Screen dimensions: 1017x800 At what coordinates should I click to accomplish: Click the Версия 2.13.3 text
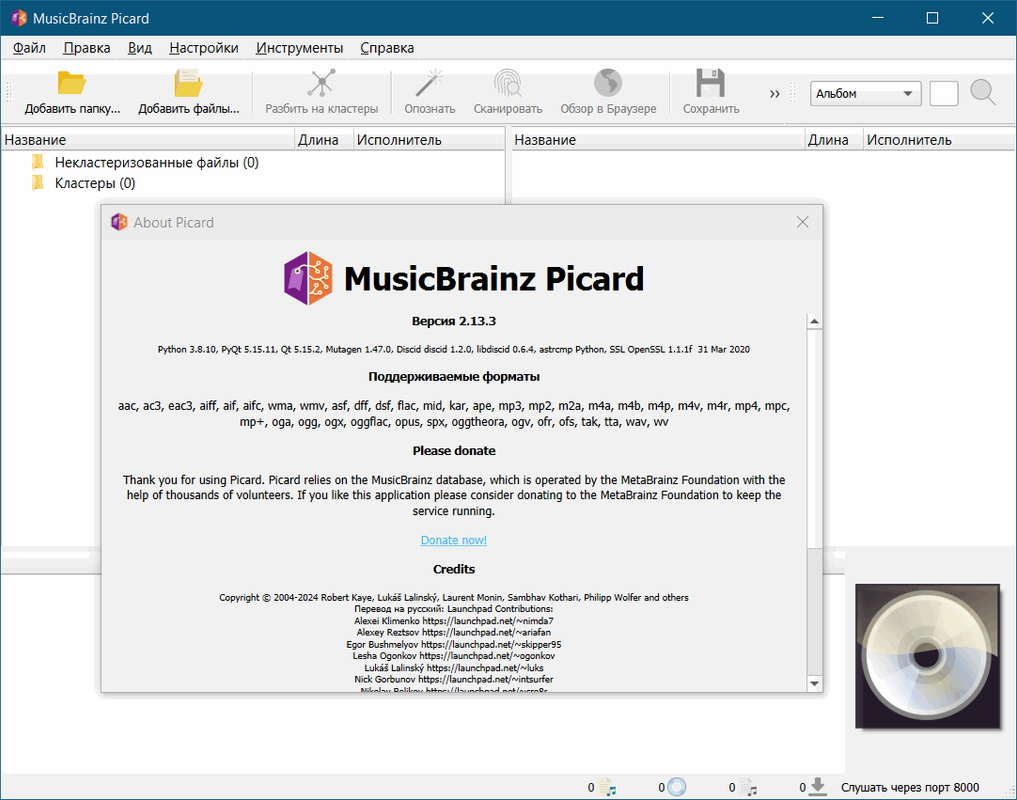point(453,321)
